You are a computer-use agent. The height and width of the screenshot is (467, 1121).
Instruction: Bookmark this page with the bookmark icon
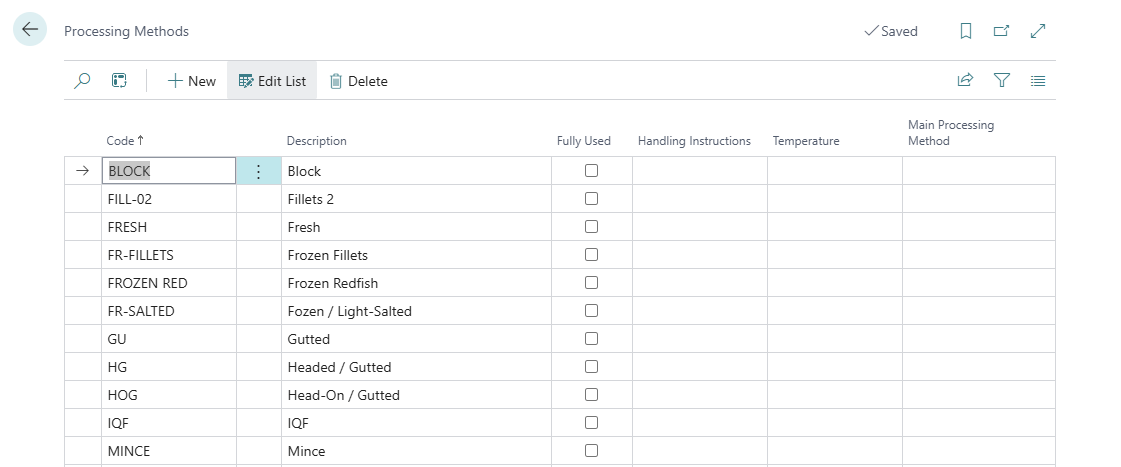click(965, 31)
